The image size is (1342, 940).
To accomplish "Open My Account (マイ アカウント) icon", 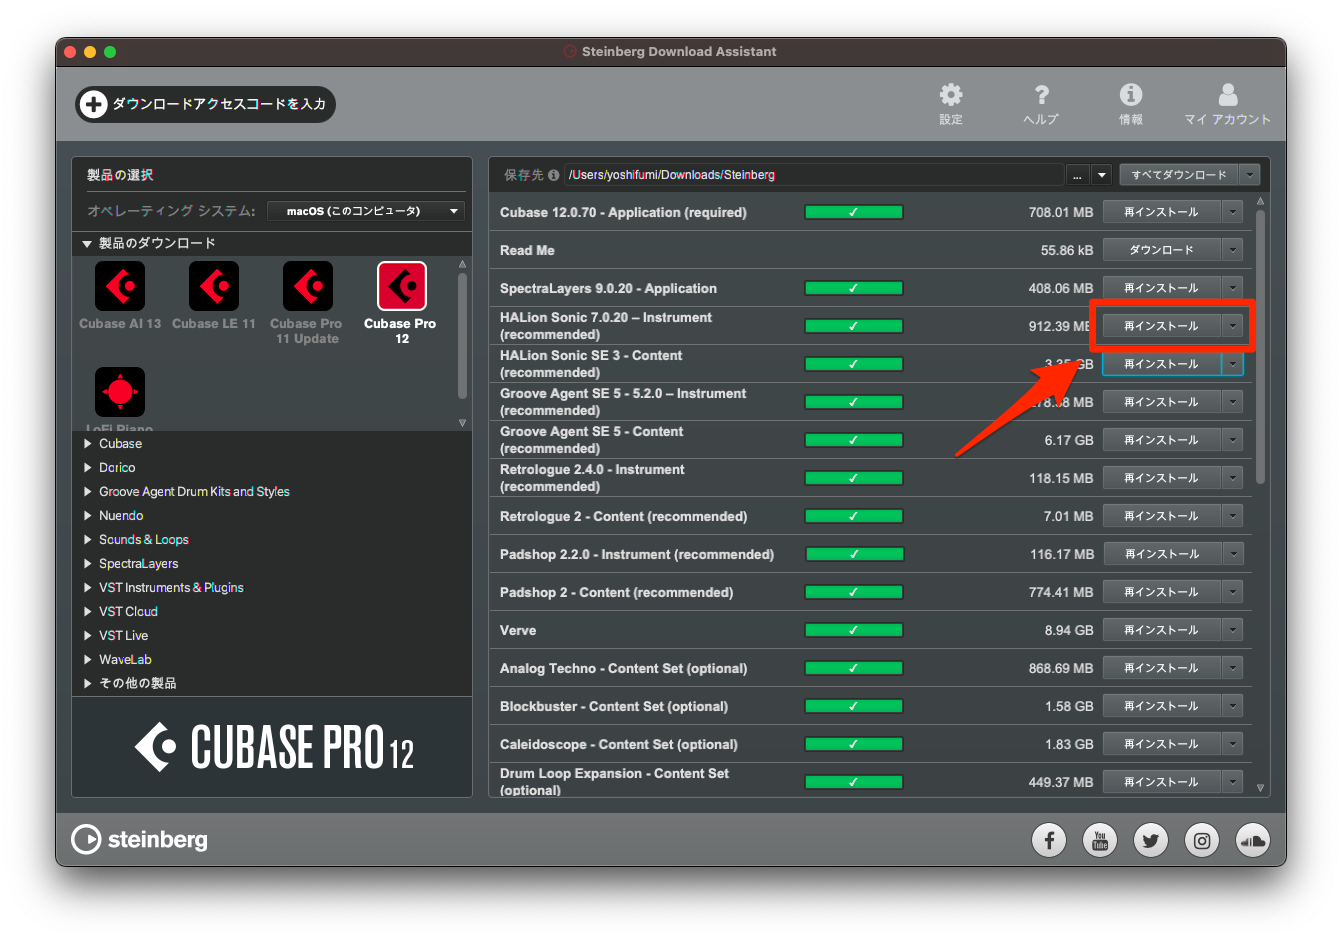I will 1228,94.
